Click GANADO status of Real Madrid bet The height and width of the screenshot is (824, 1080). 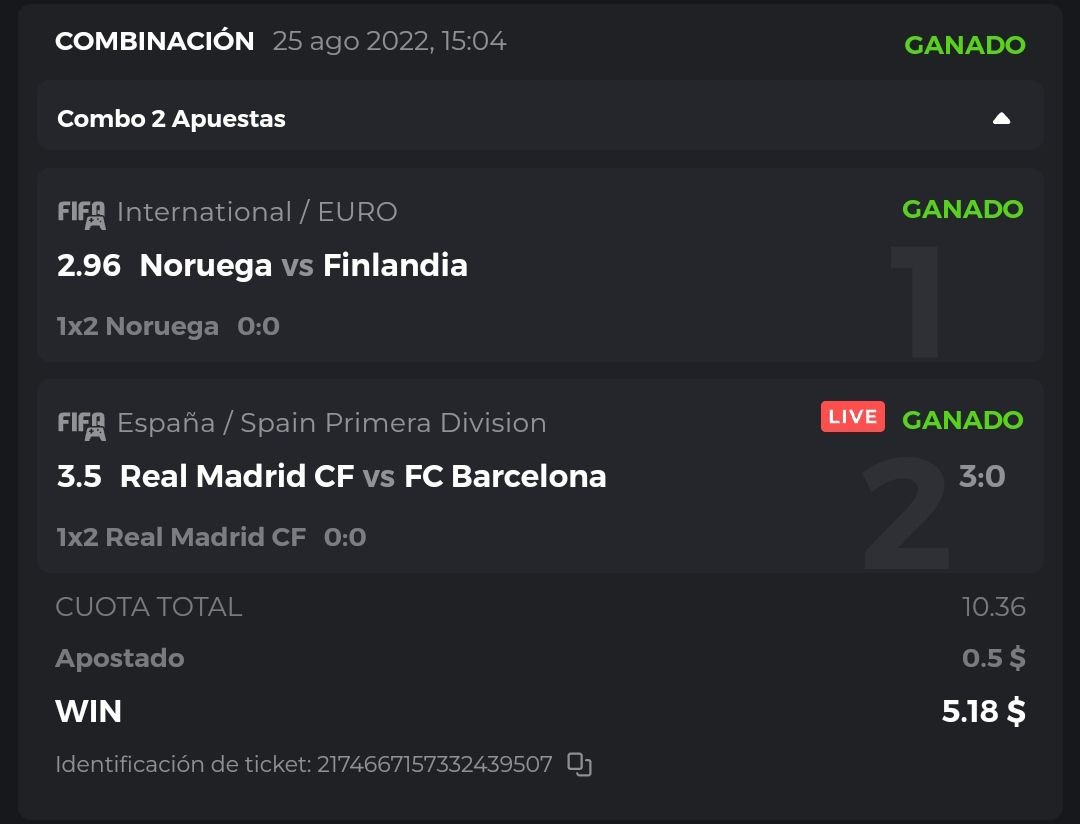click(x=962, y=420)
